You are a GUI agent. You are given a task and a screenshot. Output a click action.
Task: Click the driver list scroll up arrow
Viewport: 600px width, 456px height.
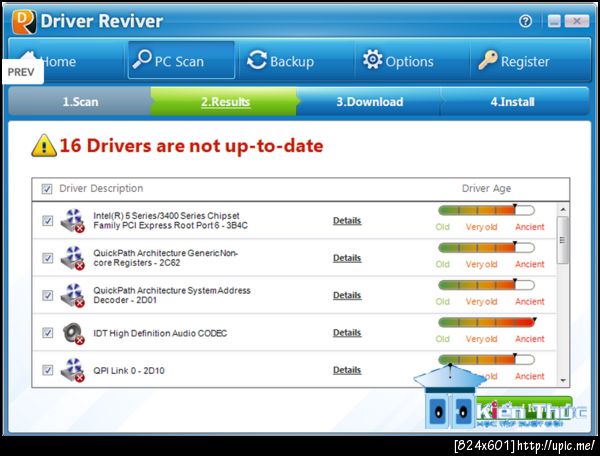[563, 209]
